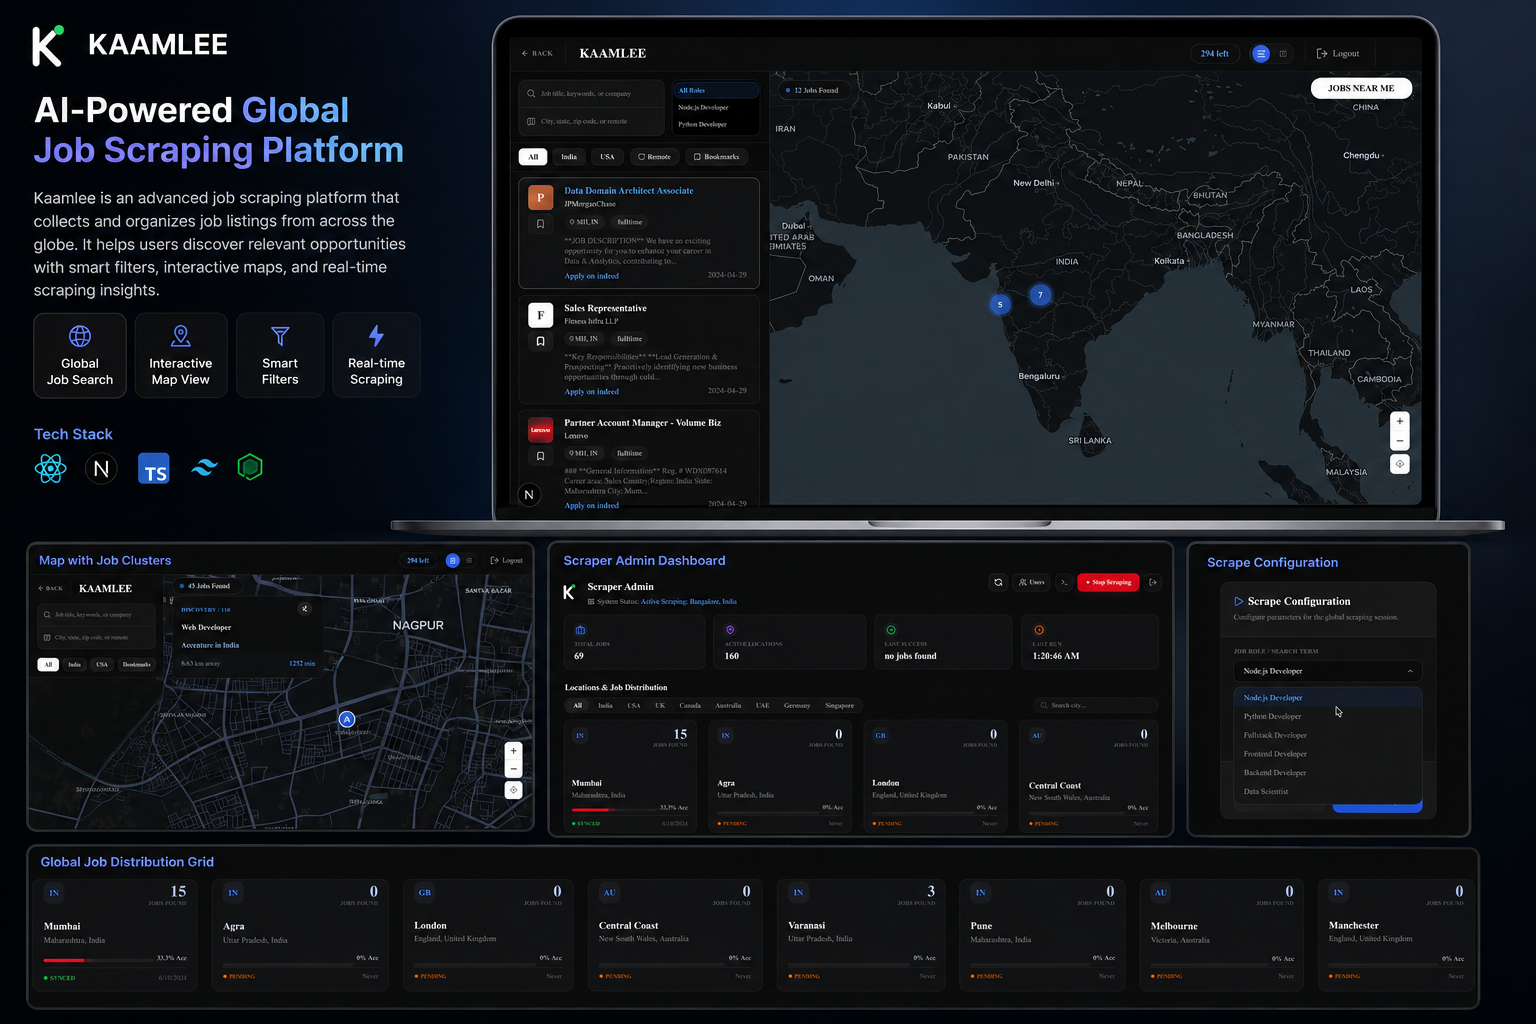
Task: Activate the All filter chip on the laptop screen
Action: point(533,157)
